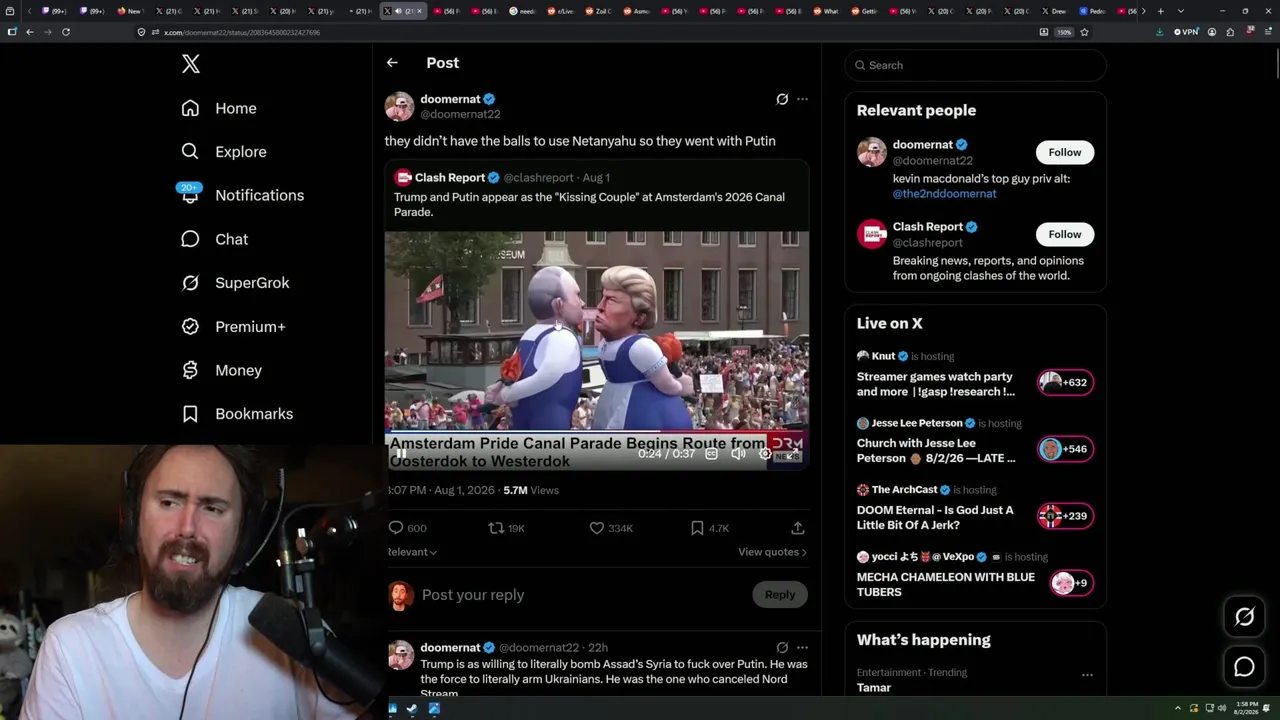
Task: Open the floating messages chat button
Action: coord(1244,667)
